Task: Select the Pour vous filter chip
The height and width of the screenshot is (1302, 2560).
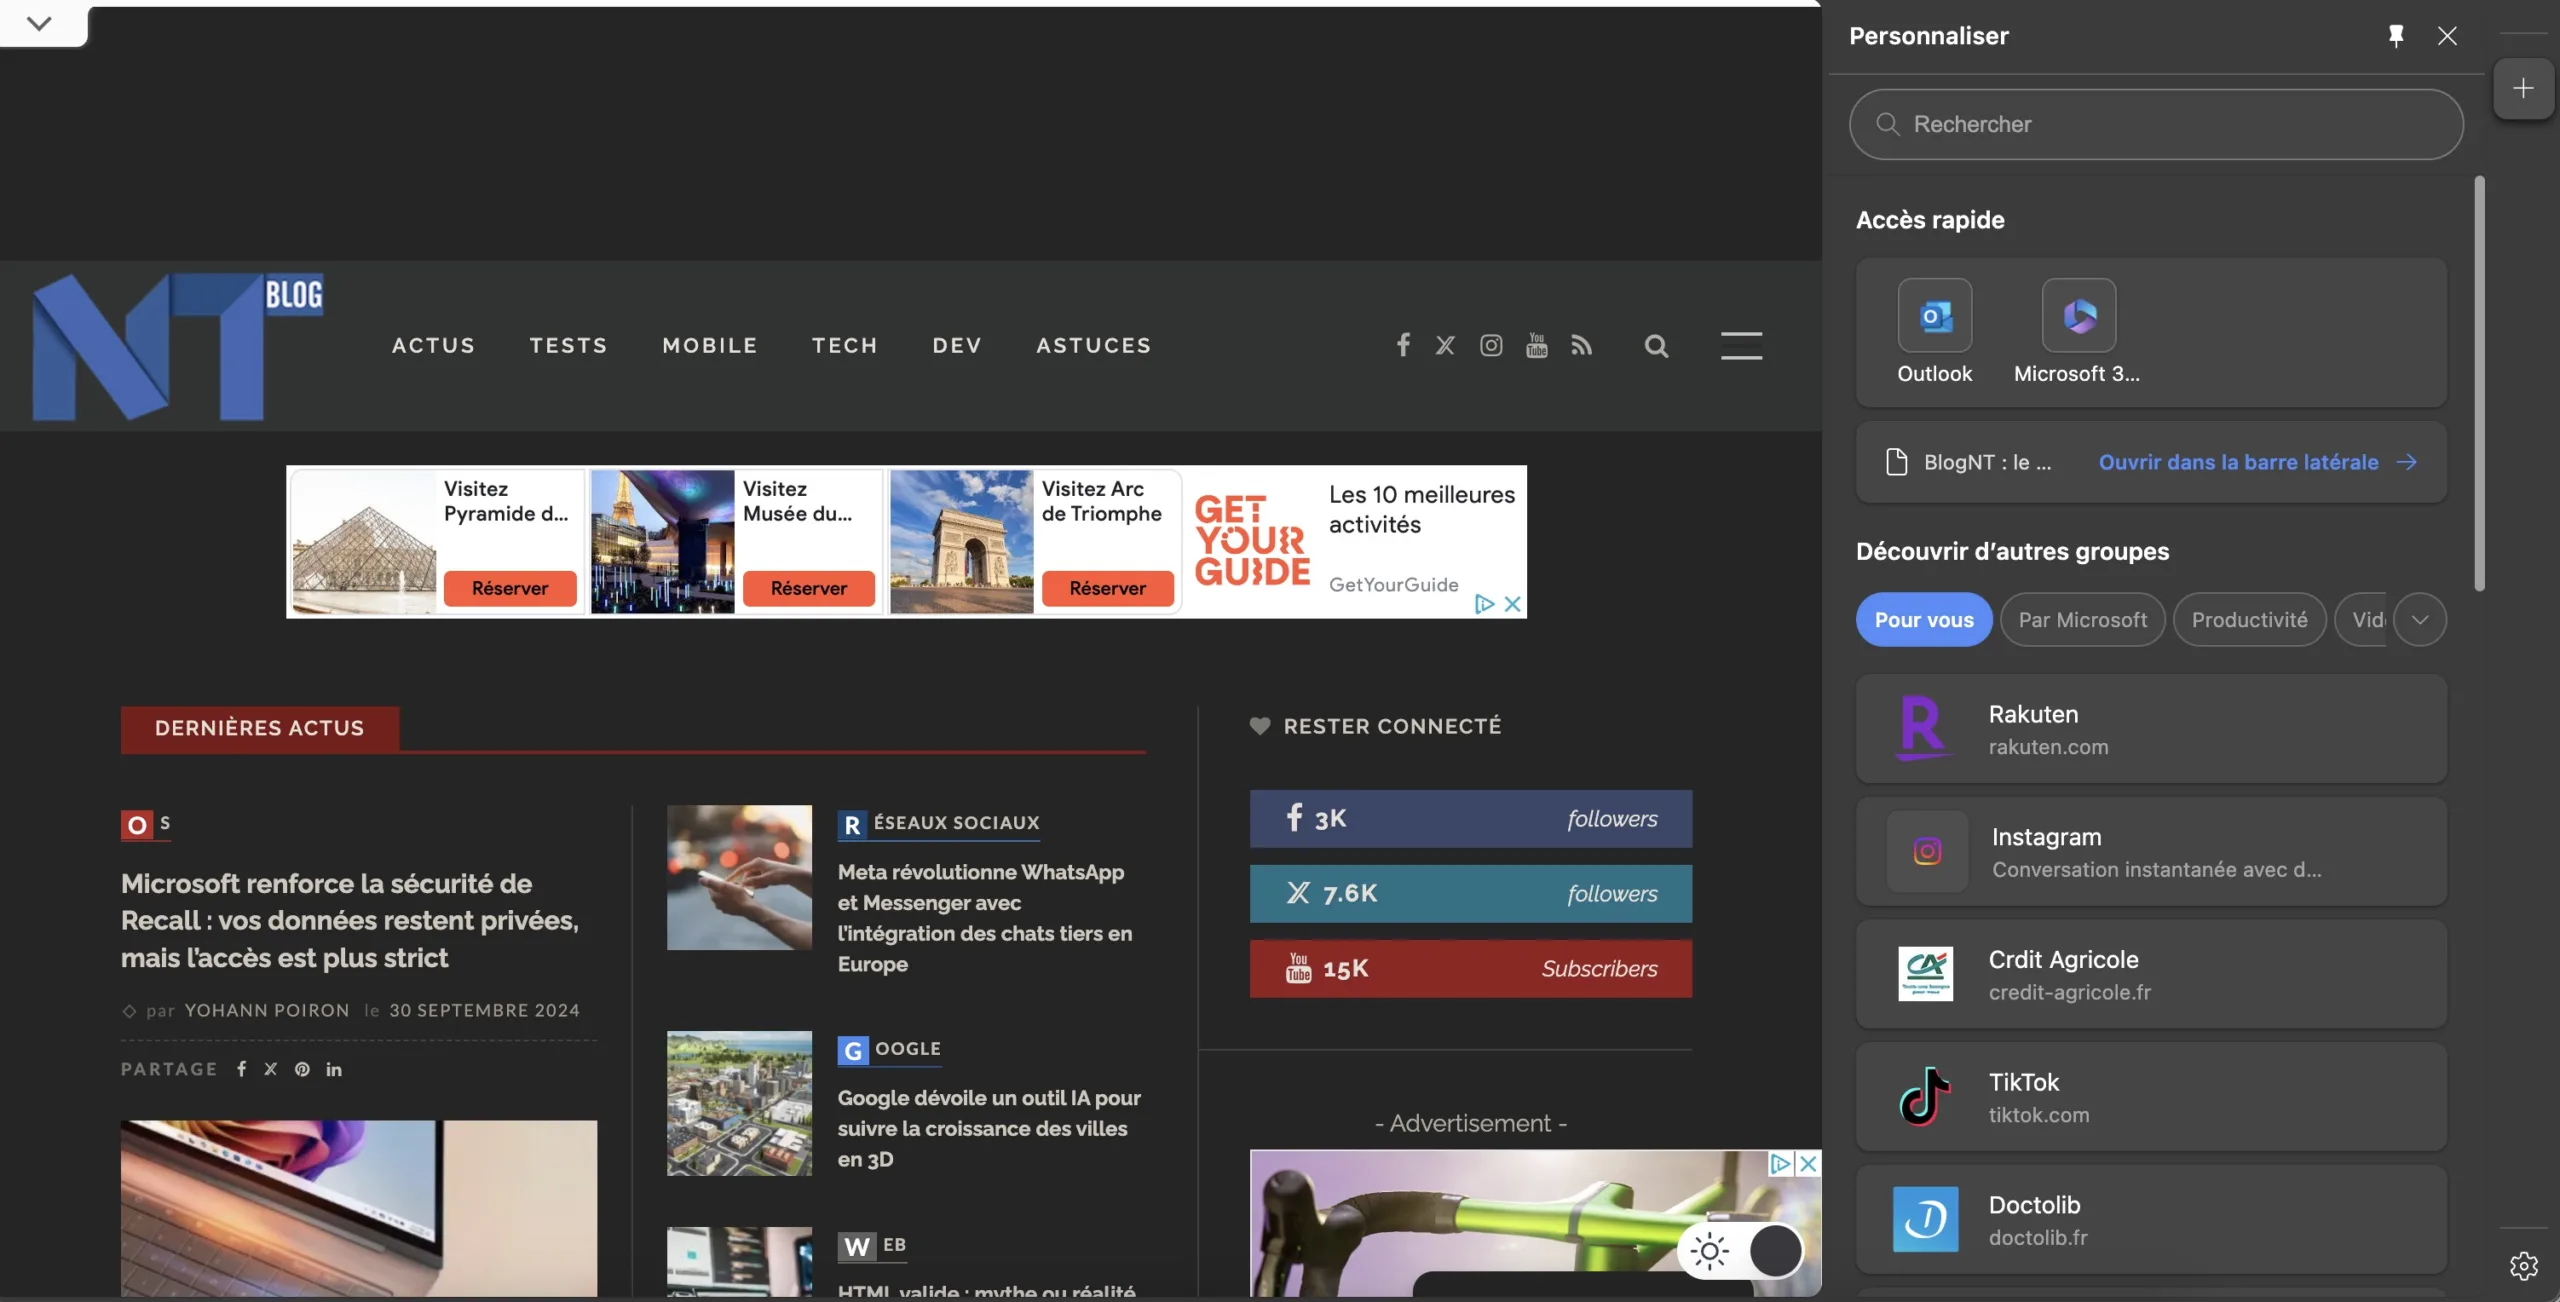Action: (x=1923, y=620)
